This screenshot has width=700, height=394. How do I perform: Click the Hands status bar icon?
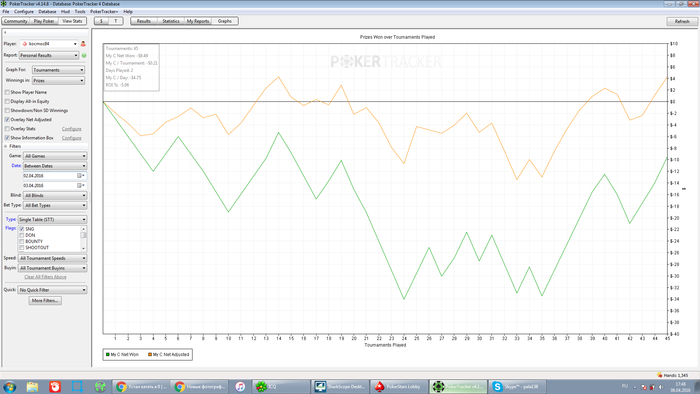point(659,375)
